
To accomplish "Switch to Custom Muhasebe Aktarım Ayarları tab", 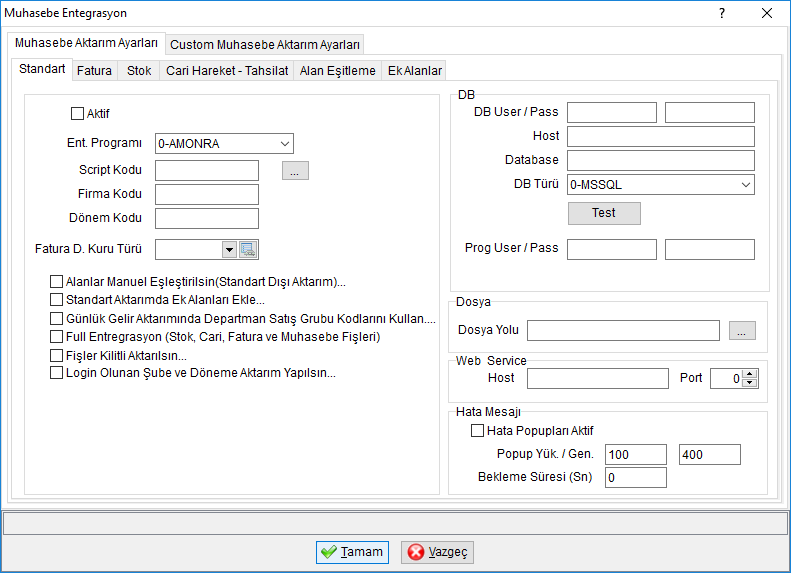I will point(265,45).
